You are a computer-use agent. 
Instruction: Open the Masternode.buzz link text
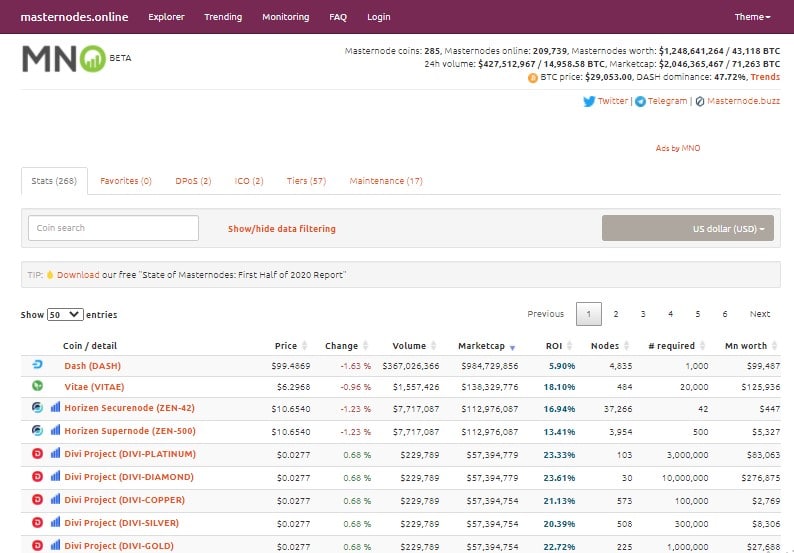(x=743, y=101)
